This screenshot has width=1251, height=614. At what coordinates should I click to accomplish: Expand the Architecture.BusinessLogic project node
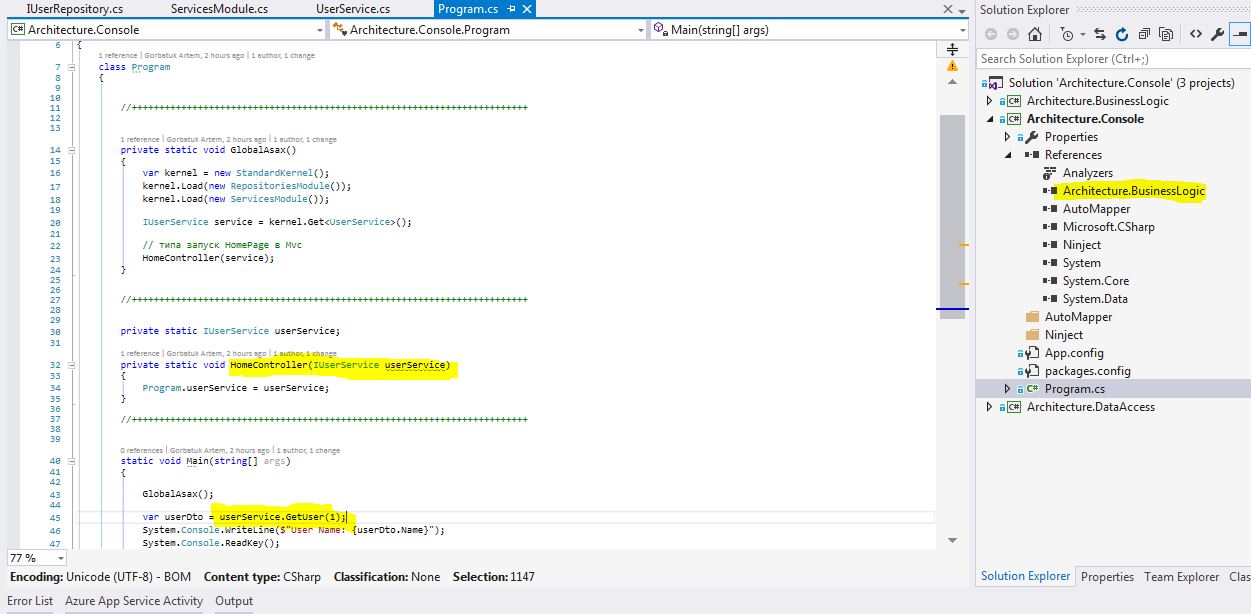[x=990, y=101]
